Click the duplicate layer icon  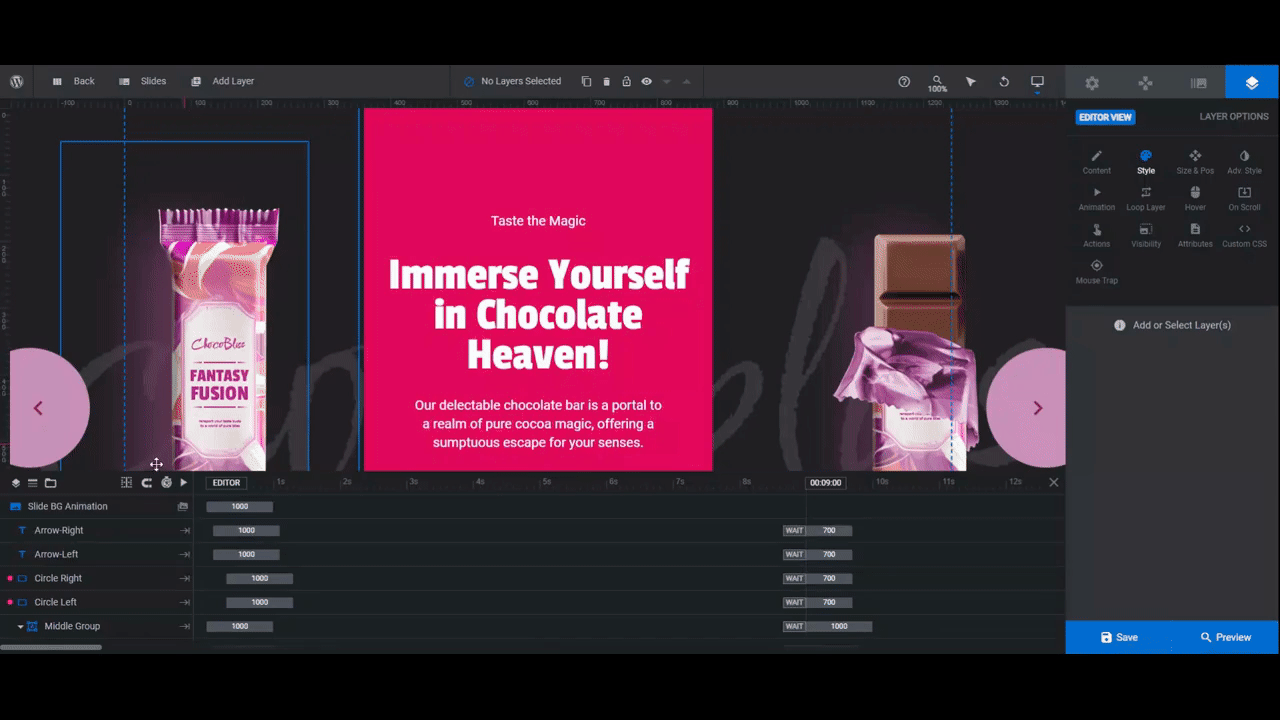pos(587,81)
